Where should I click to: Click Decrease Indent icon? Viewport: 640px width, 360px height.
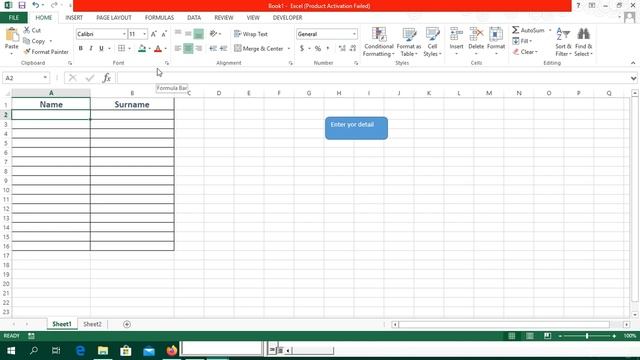click(x=213, y=48)
